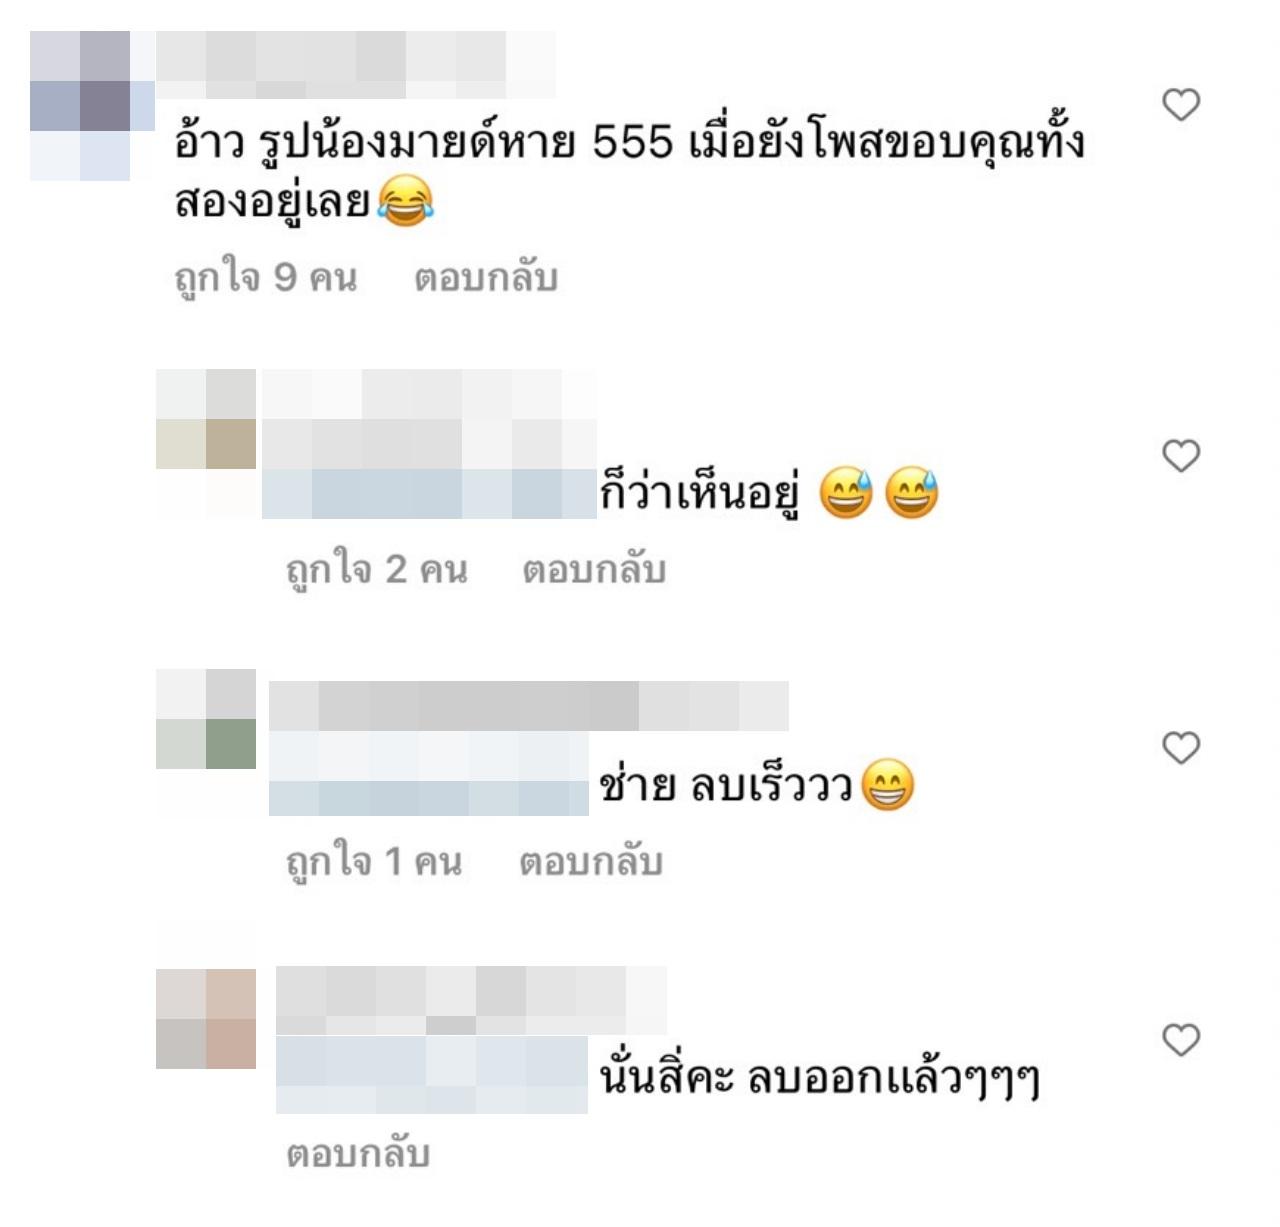Open ถูกใจ 1 คน likes list
Viewport: 1280px width, 1227px height.
[x=374, y=862]
